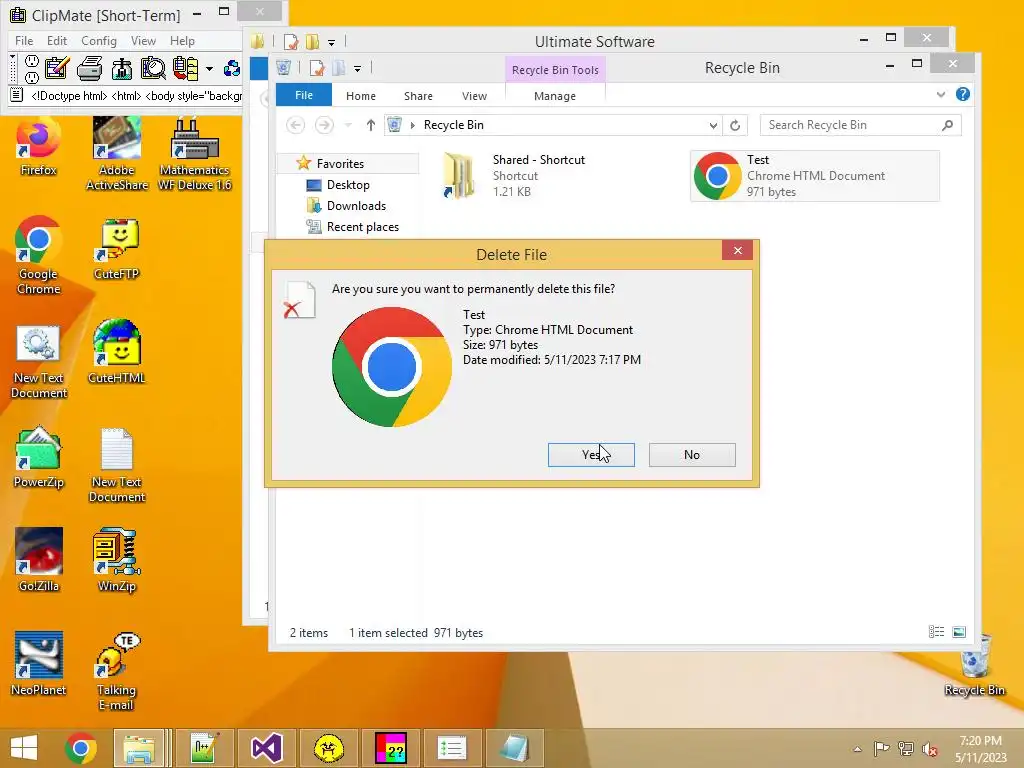The height and width of the screenshot is (768, 1024).
Task: Click the ClipMate power outlet icon
Action: coord(31,69)
